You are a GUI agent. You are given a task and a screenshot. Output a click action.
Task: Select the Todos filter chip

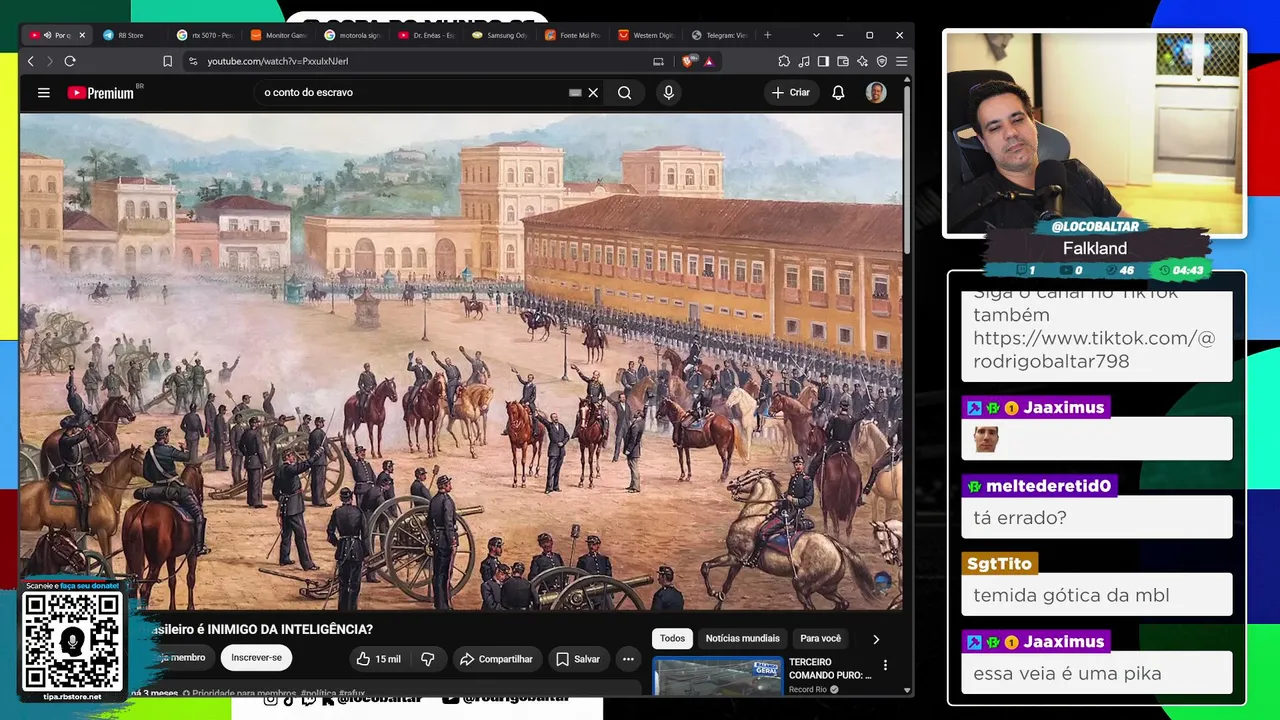click(x=673, y=639)
